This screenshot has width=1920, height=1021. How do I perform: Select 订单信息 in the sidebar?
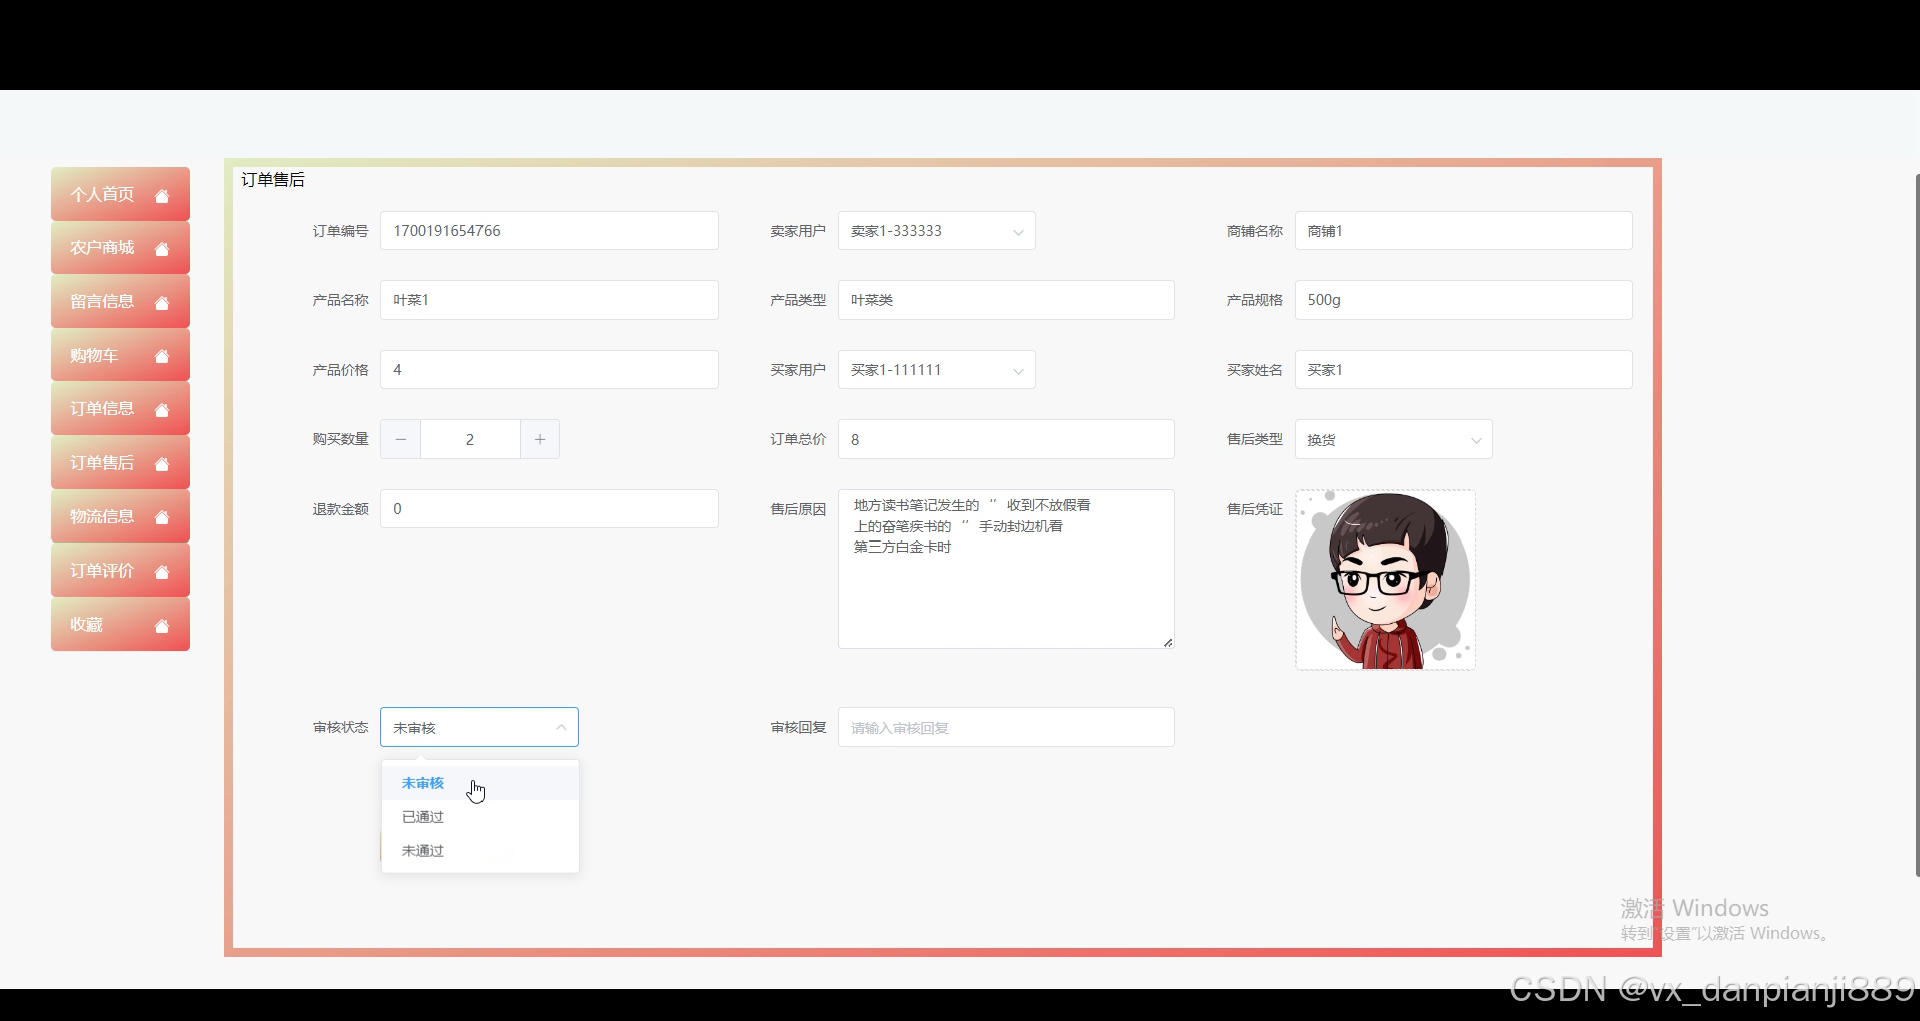[120, 409]
